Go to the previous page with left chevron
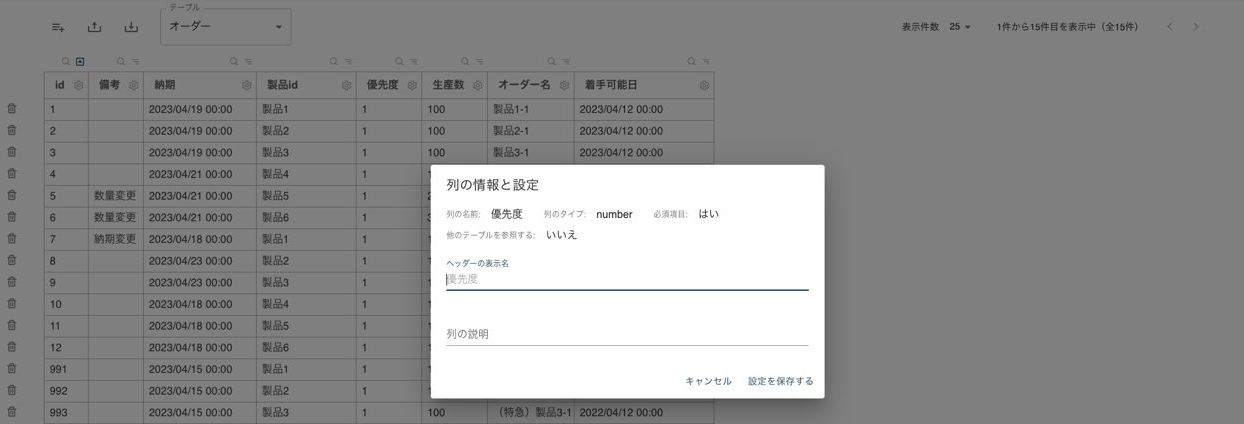This screenshot has height=424, width=1244. pyautogui.click(x=1169, y=27)
